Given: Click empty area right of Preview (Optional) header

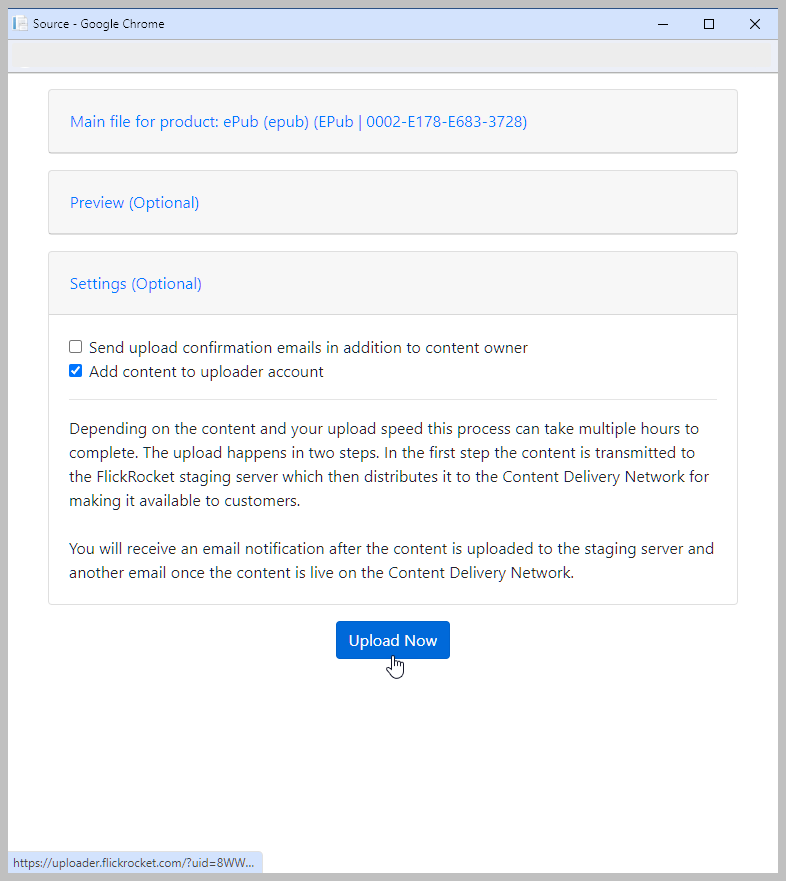Looking at the screenshot, I should click(x=470, y=203).
